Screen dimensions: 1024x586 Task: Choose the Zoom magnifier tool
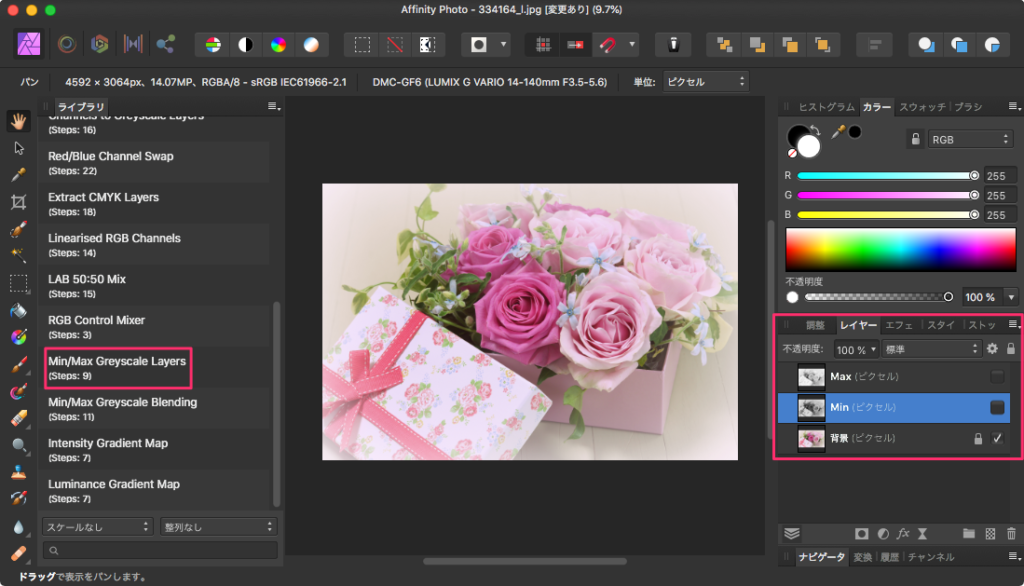(18, 445)
